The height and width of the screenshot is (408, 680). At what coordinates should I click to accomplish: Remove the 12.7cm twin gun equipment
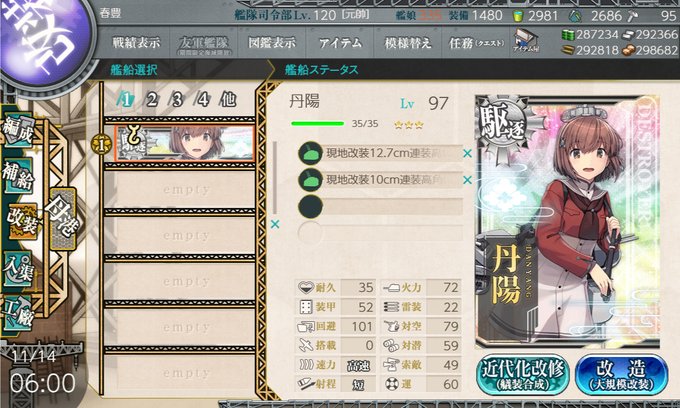pos(467,153)
